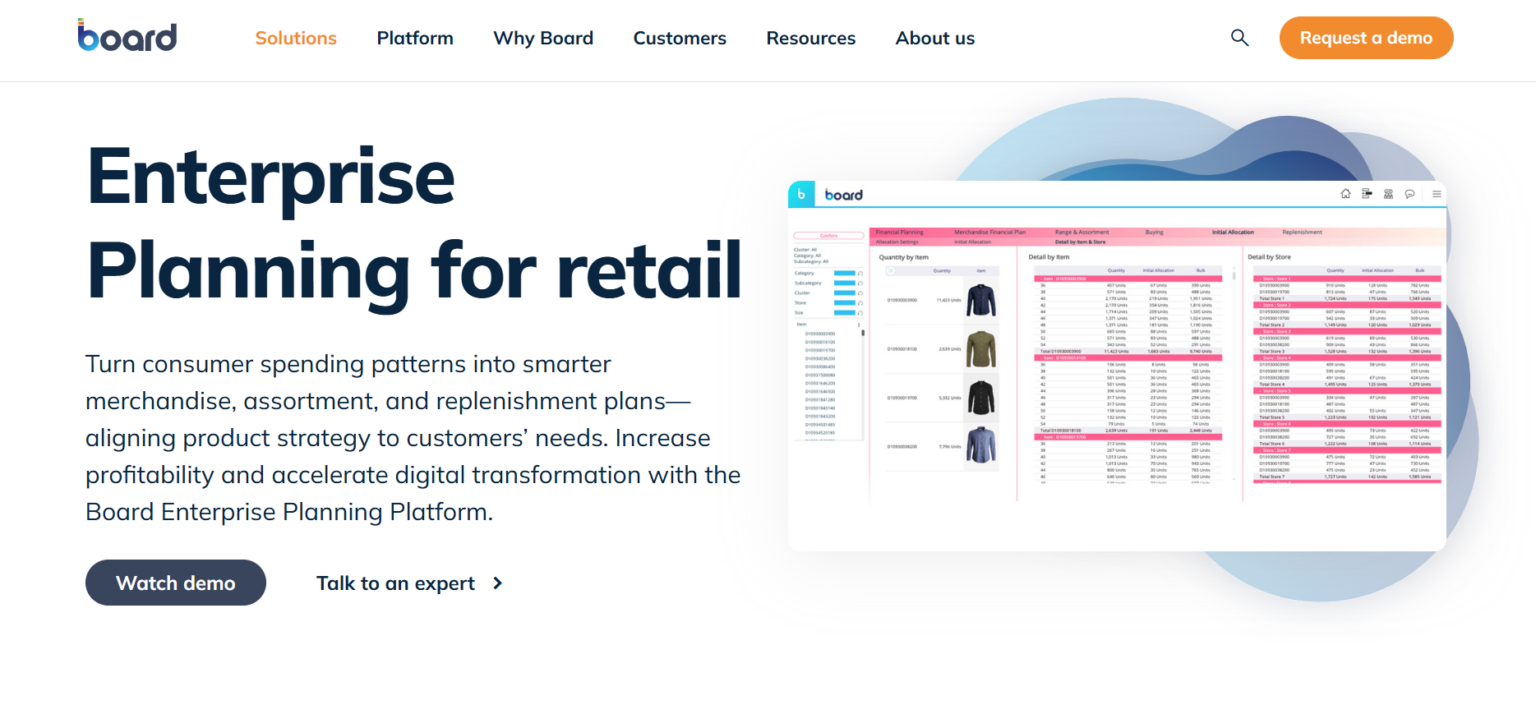
Task: Open the Platform dropdown menu
Action: pos(415,38)
